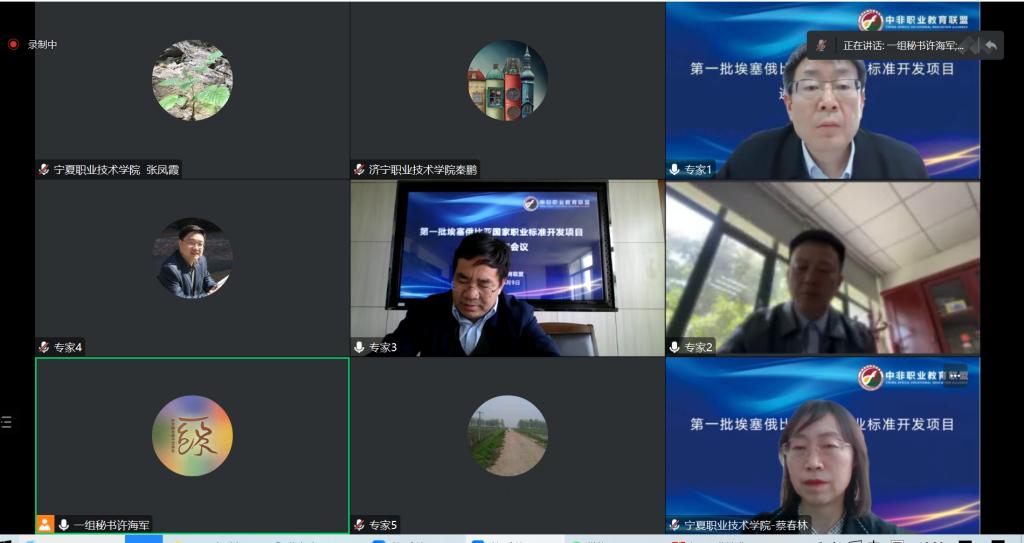The image size is (1024, 543).
Task: Click the muted mic icon beside 专家4
Action: click(44, 347)
